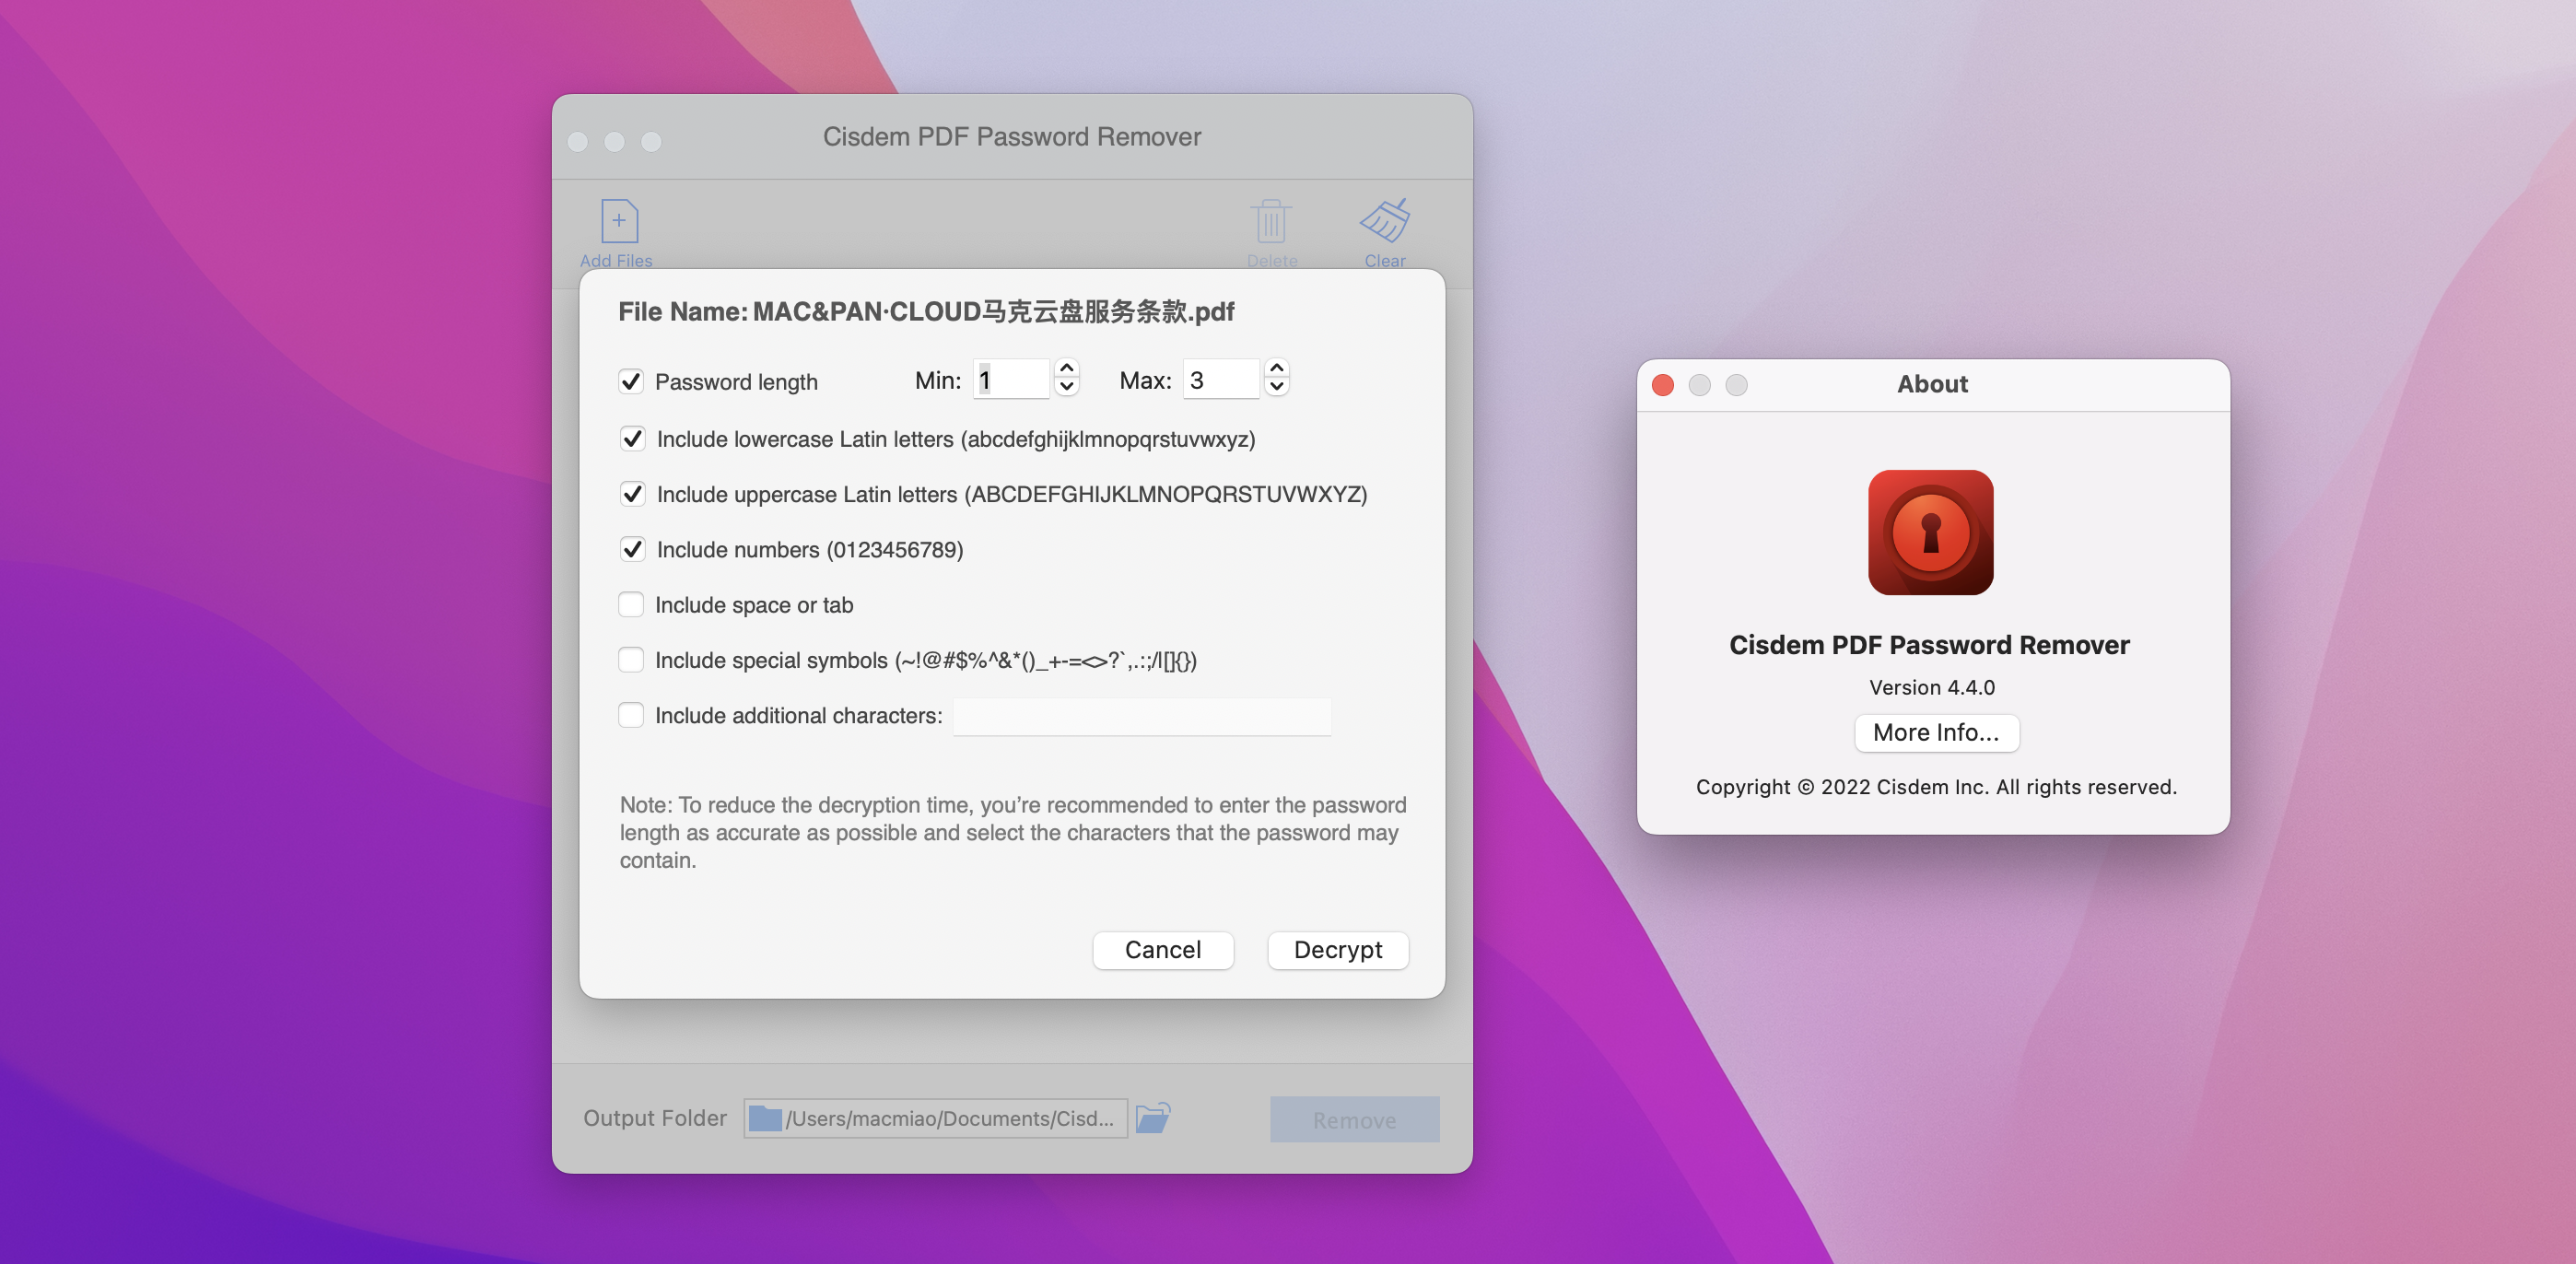Enable Include space or tab

[630, 604]
